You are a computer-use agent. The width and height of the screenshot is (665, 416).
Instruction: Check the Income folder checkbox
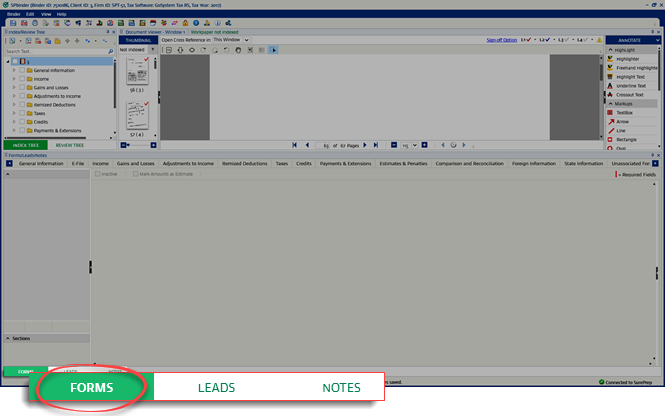(x=22, y=79)
